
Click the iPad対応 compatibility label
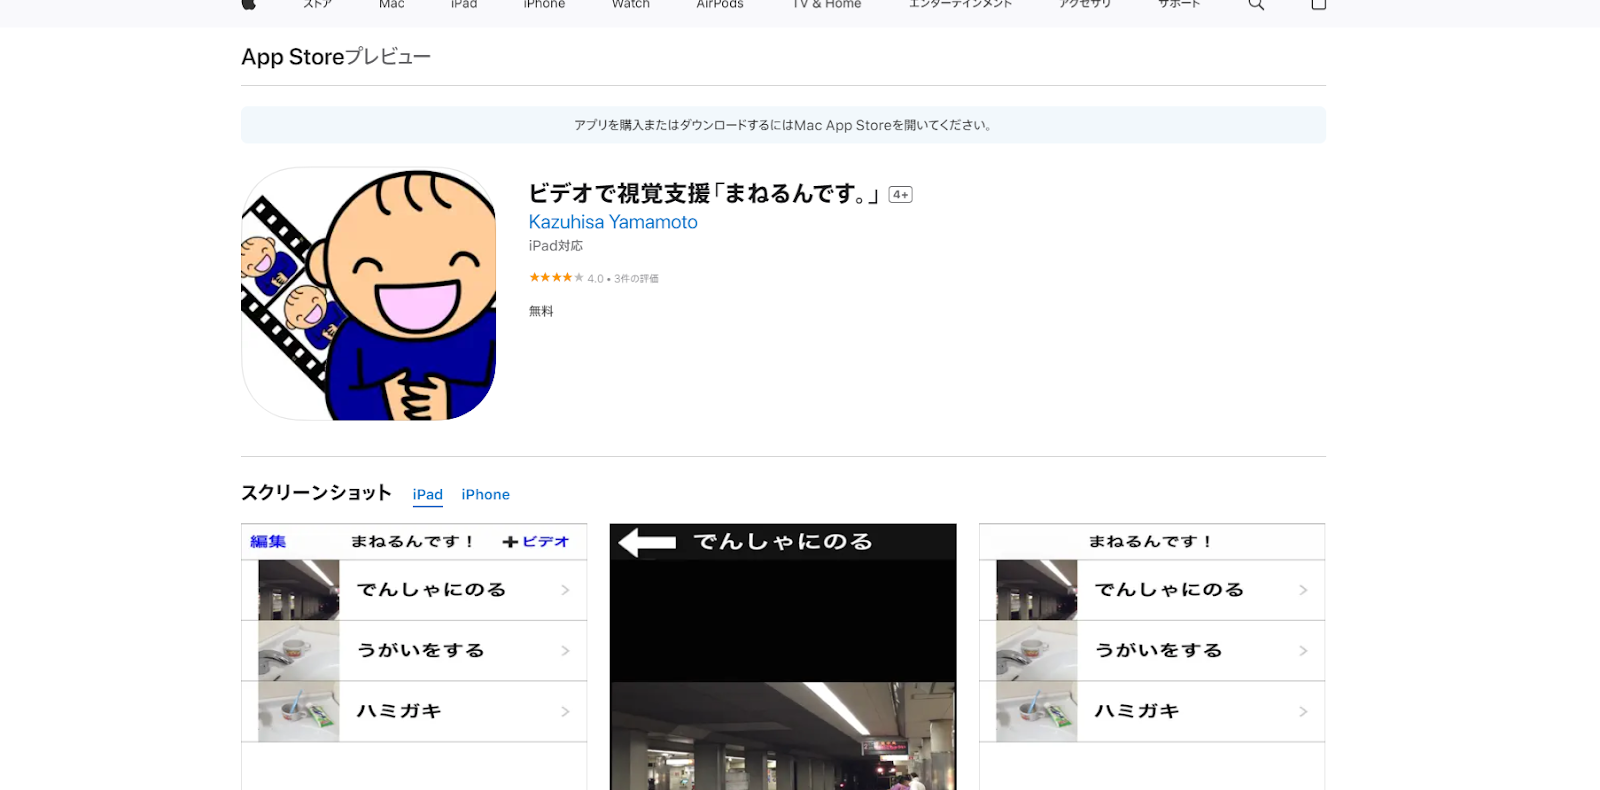(x=556, y=246)
